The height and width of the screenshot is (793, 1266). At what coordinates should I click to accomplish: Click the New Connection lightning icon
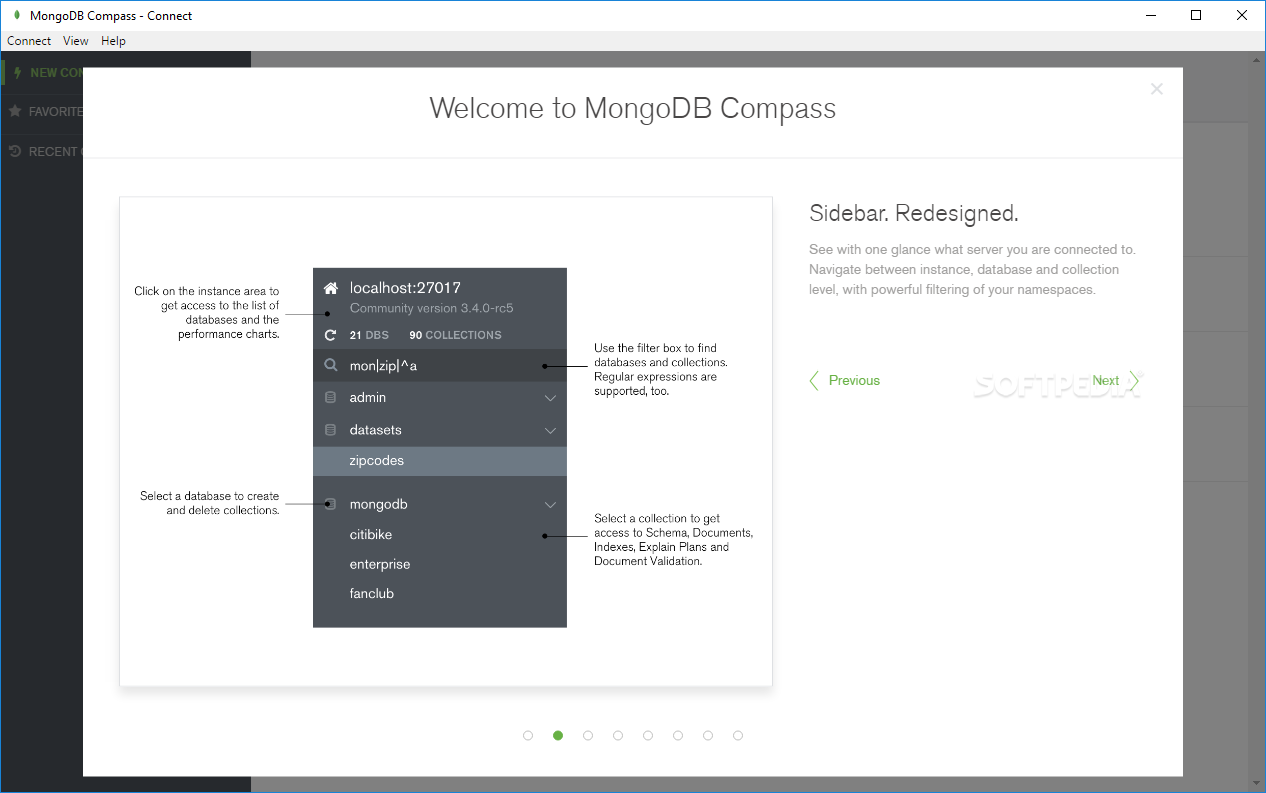coord(17,72)
